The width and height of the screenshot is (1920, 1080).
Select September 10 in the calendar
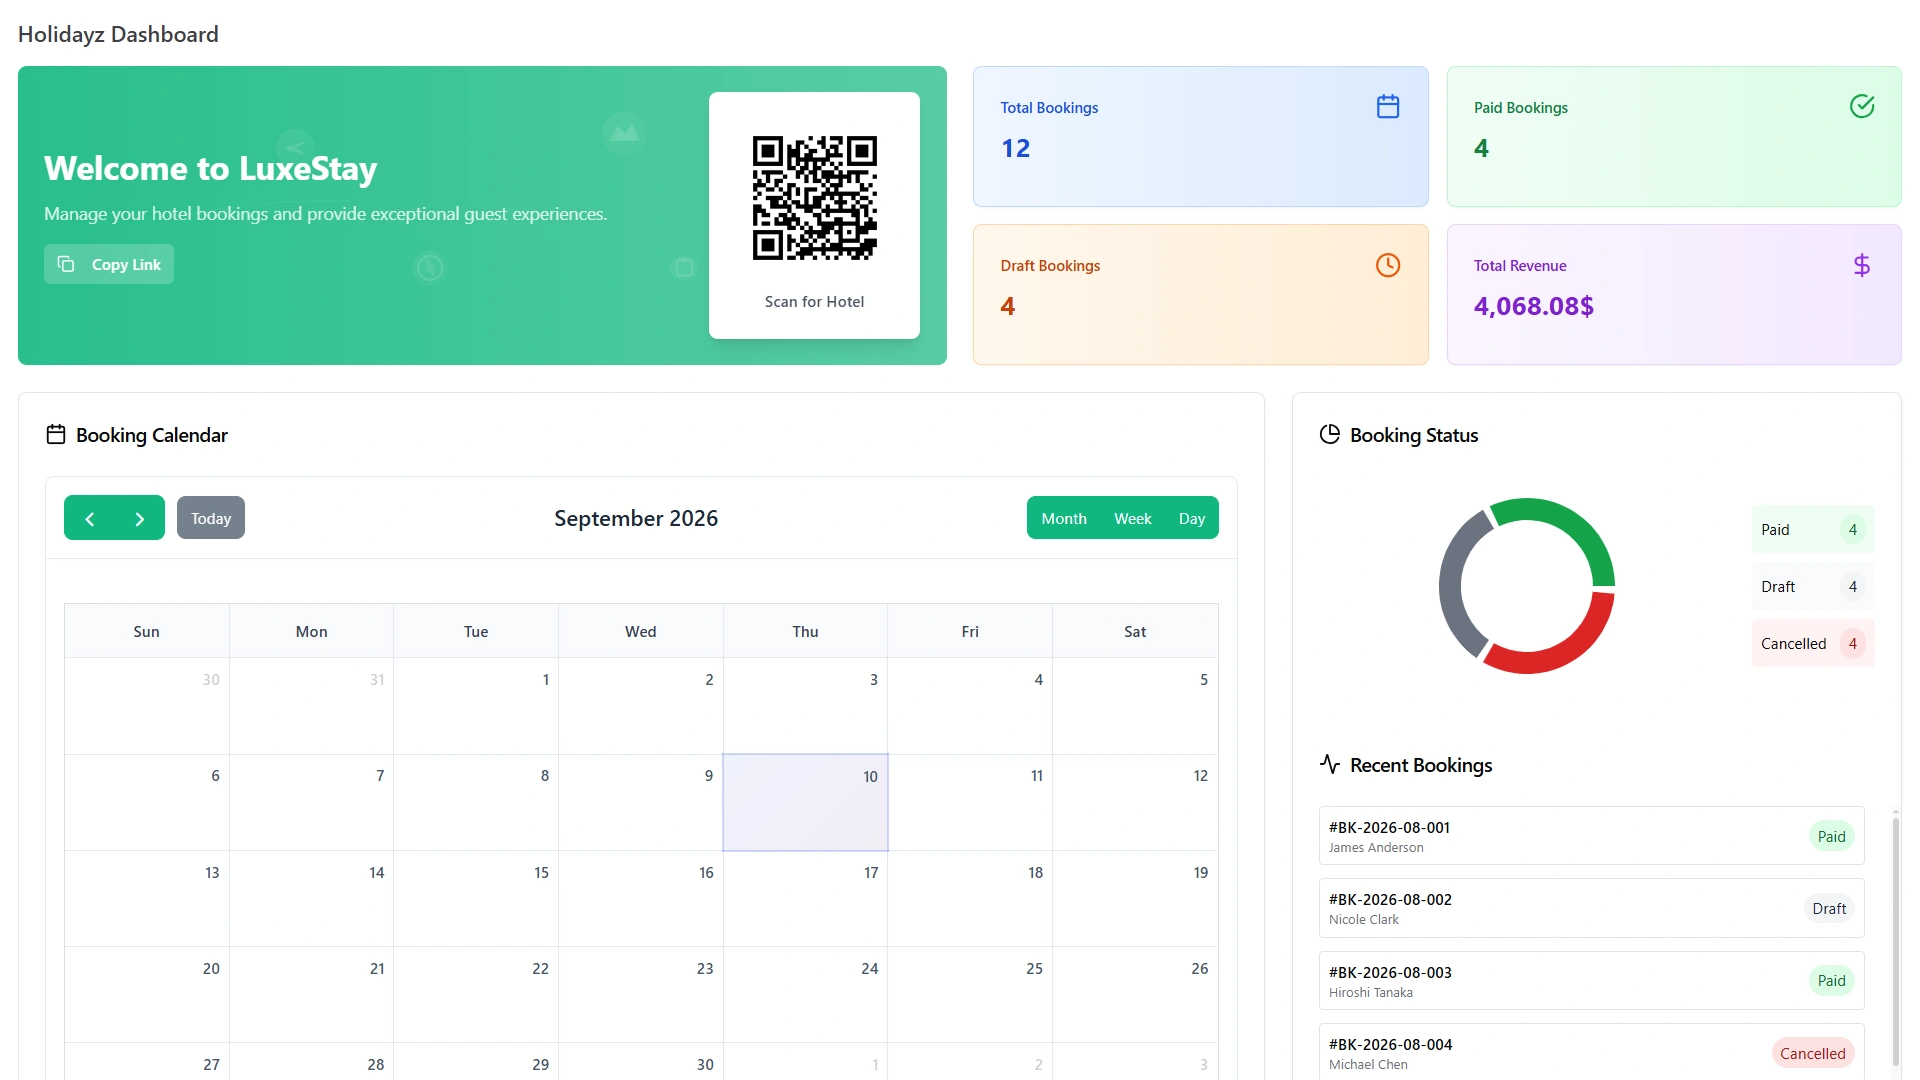805,803
